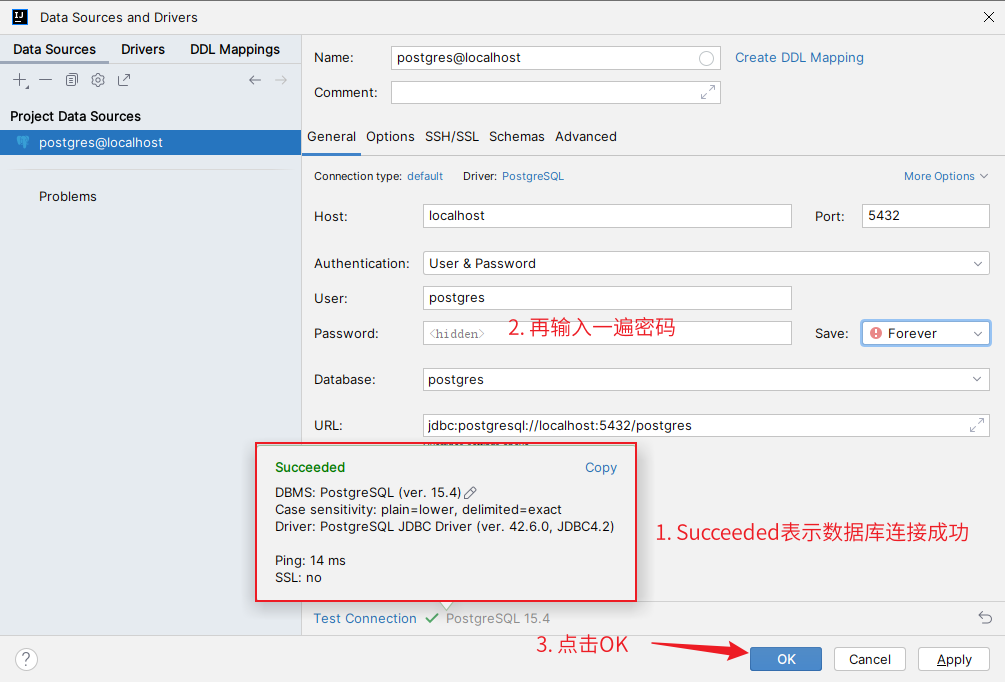Expand the Database combo box
1005x682 pixels.
(977, 380)
